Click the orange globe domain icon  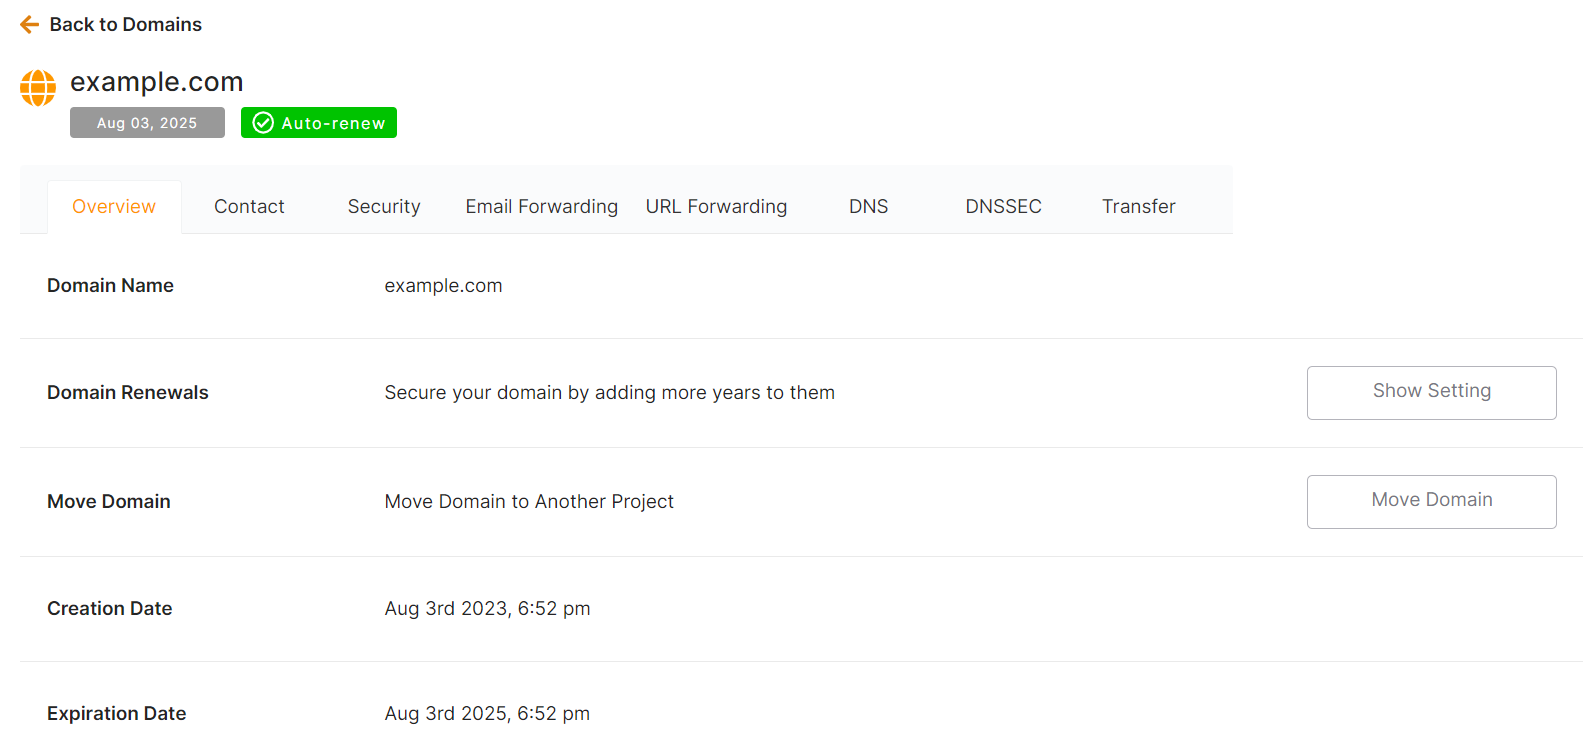coord(38,88)
